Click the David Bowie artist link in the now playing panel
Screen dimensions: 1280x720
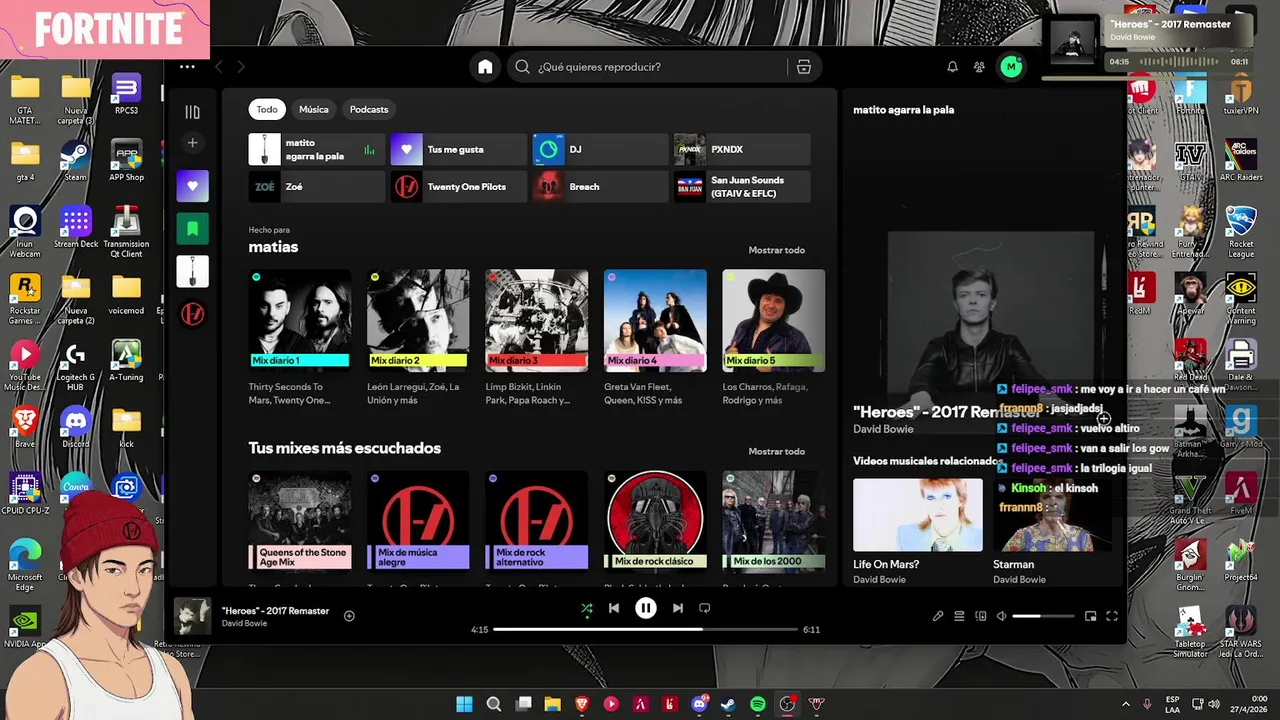883,429
